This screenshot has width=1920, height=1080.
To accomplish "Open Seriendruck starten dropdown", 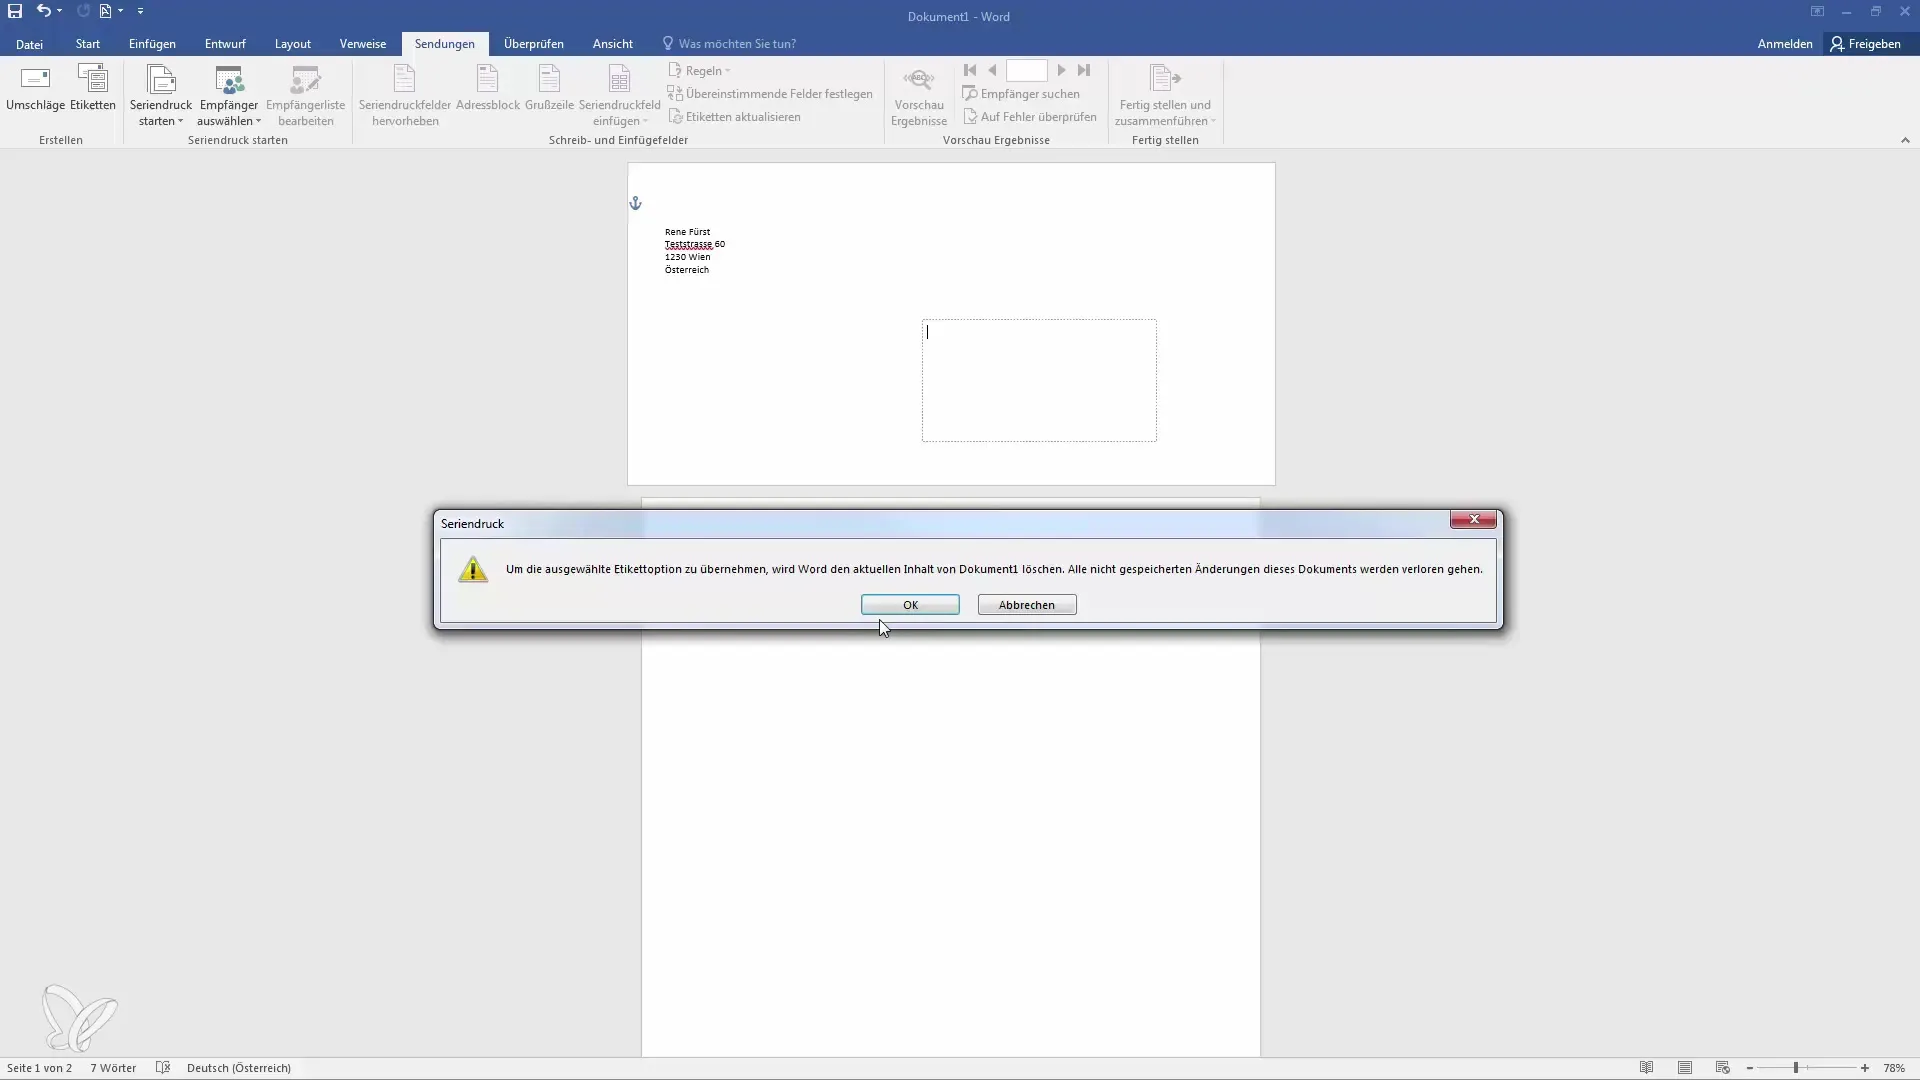I will [x=161, y=95].
